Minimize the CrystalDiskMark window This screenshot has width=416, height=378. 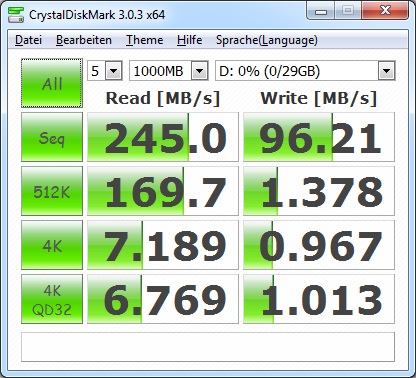pyautogui.click(x=320, y=11)
